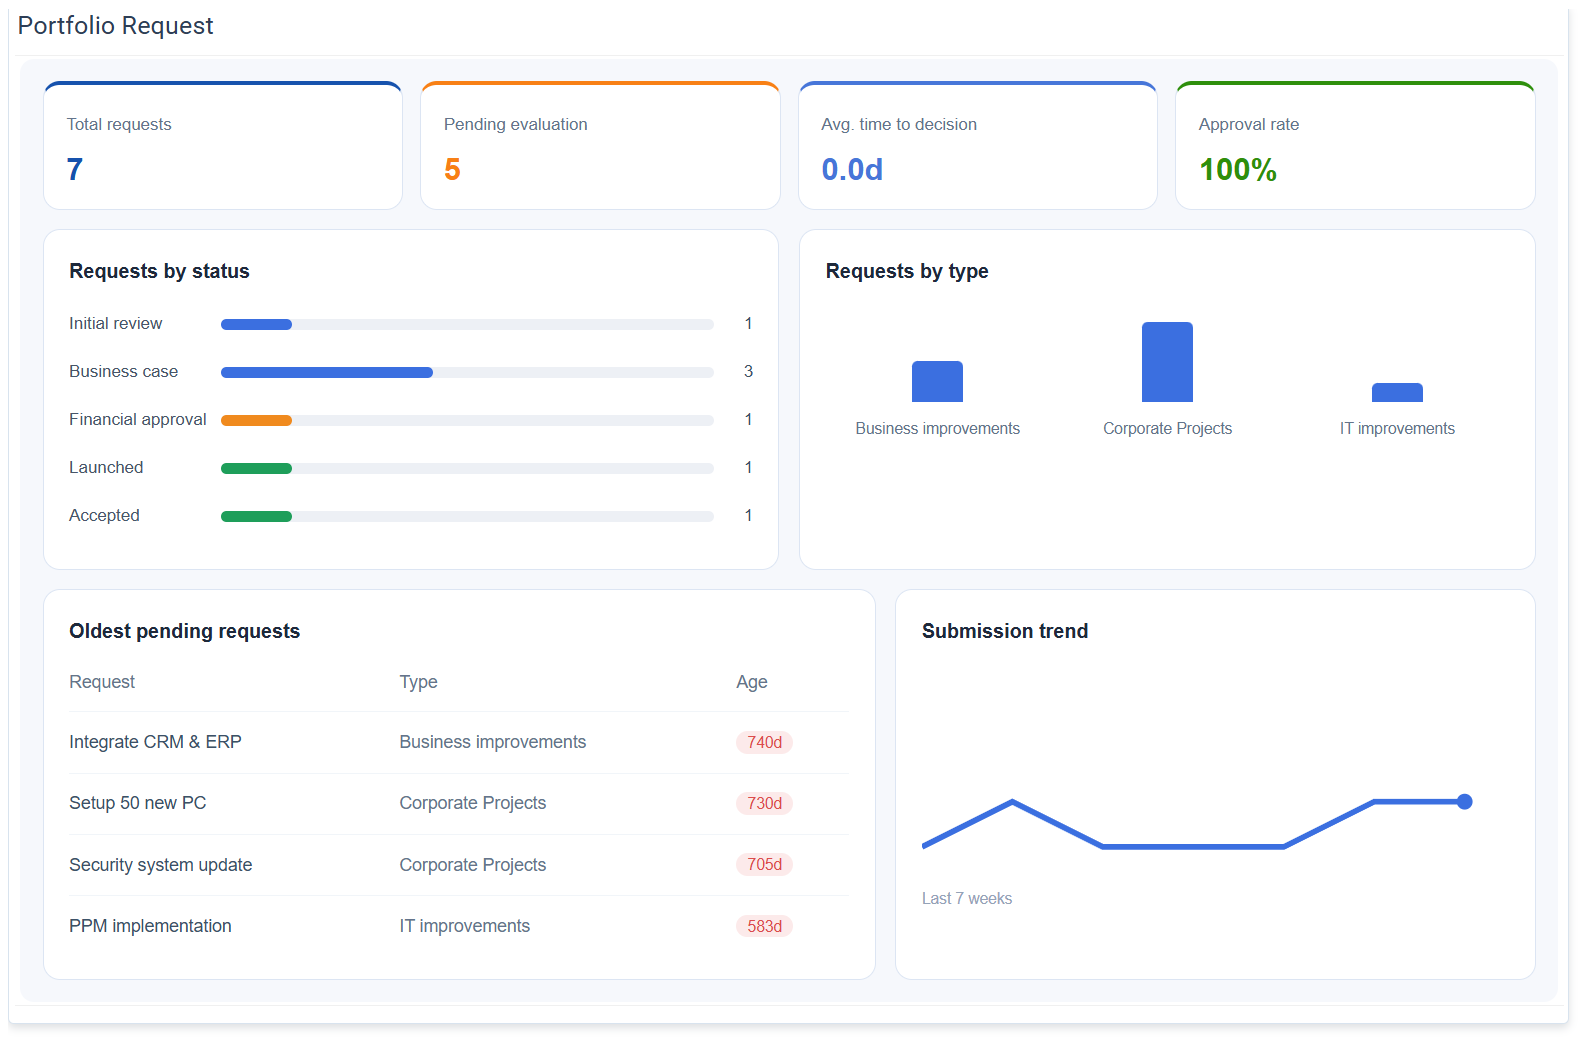1578x1037 pixels.
Task: Click the green Accepted progress bar
Action: tap(256, 516)
